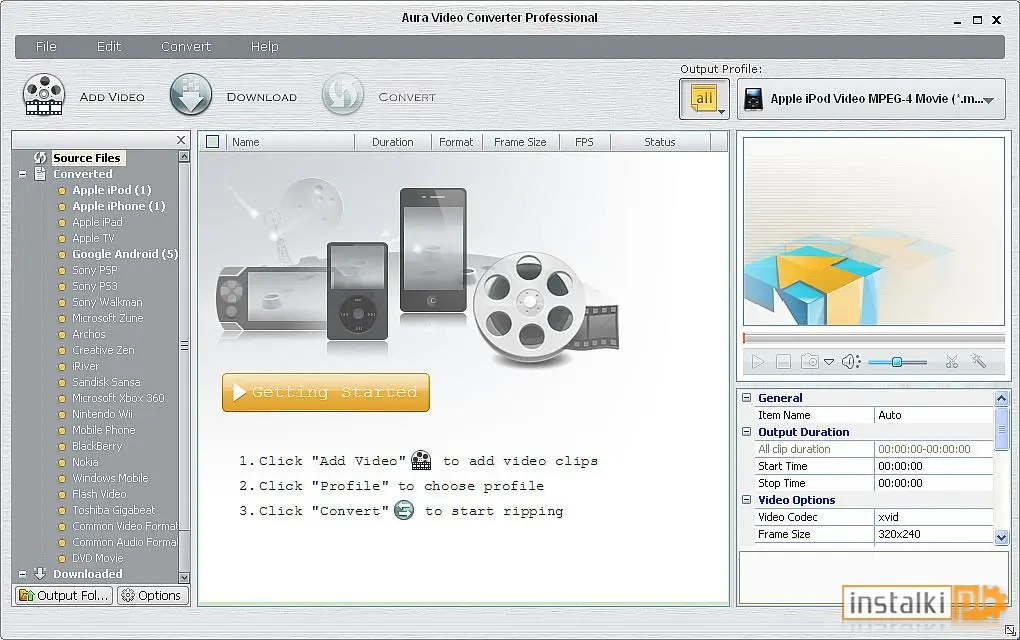The image size is (1020, 640).
Task: Click the Stop Time value field
Action: pos(933,483)
